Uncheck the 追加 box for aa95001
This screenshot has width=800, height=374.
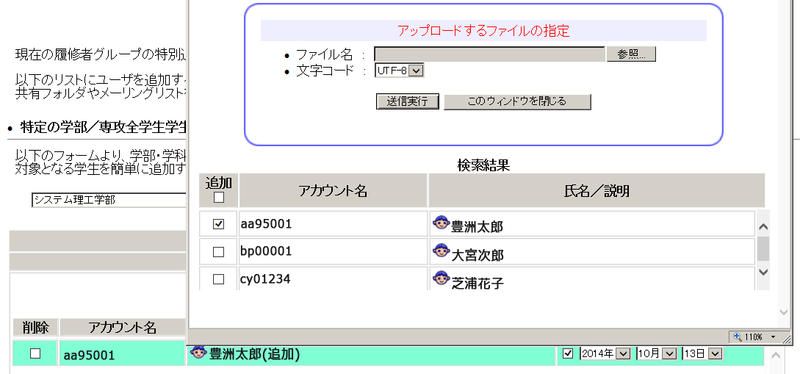218,224
